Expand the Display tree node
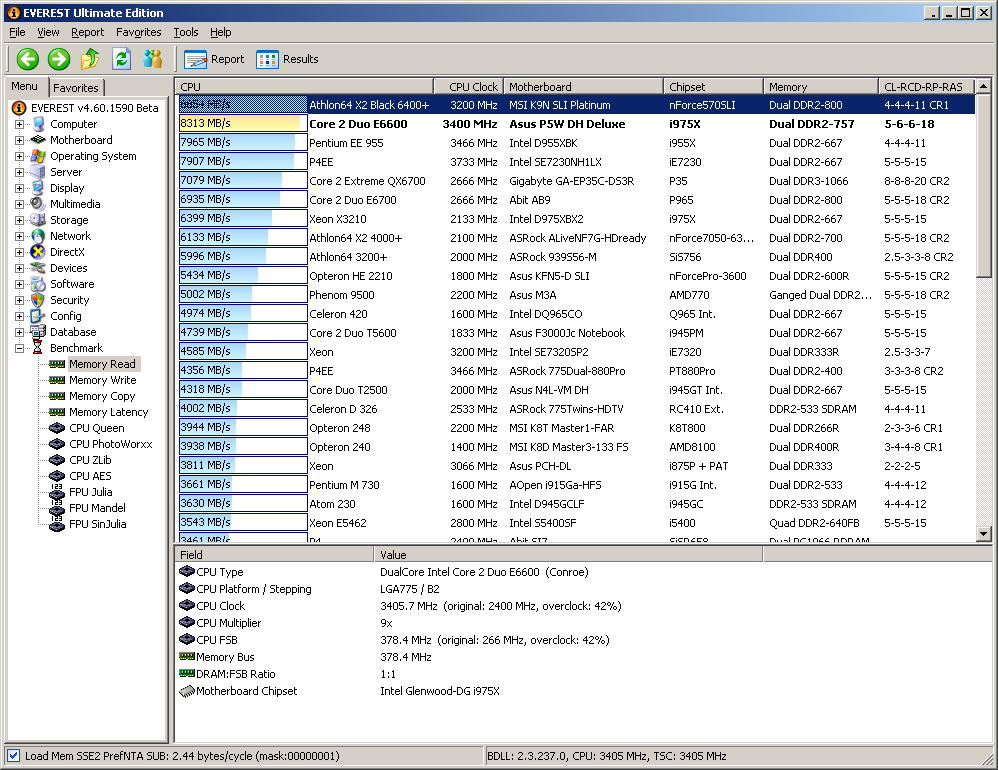Image resolution: width=998 pixels, height=770 pixels. 19,188
